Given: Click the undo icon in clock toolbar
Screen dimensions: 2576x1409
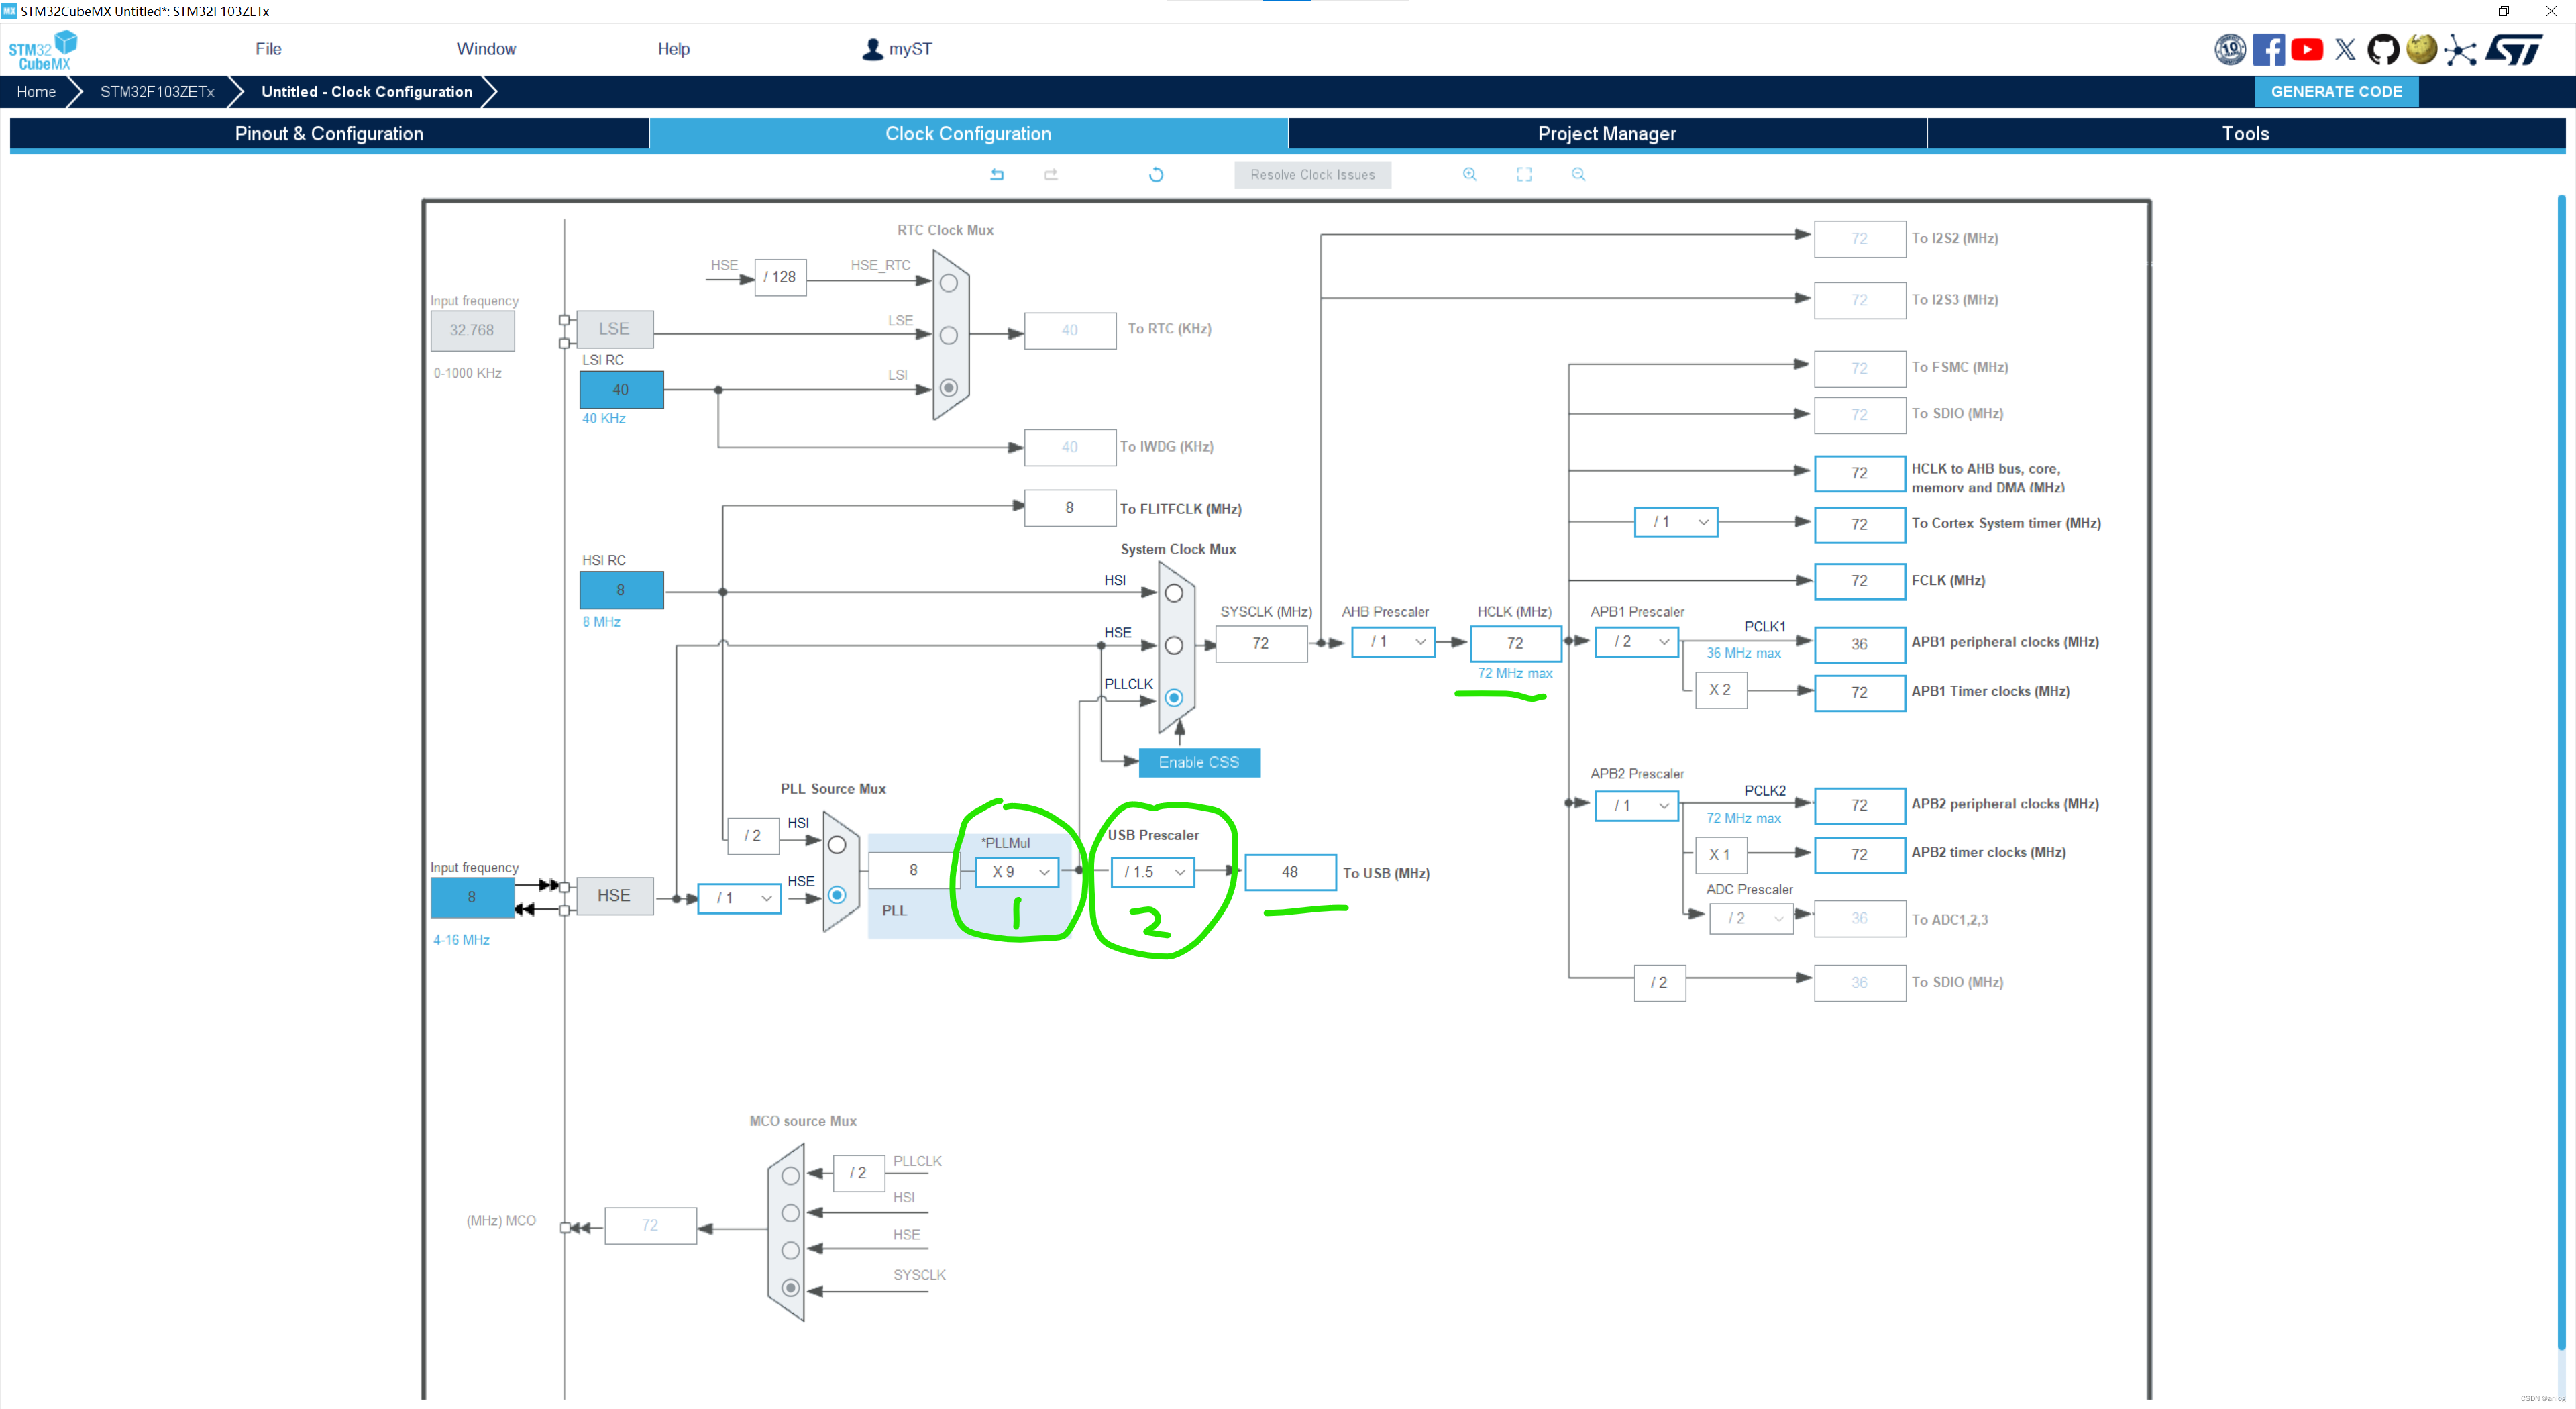Looking at the screenshot, I should 997,175.
